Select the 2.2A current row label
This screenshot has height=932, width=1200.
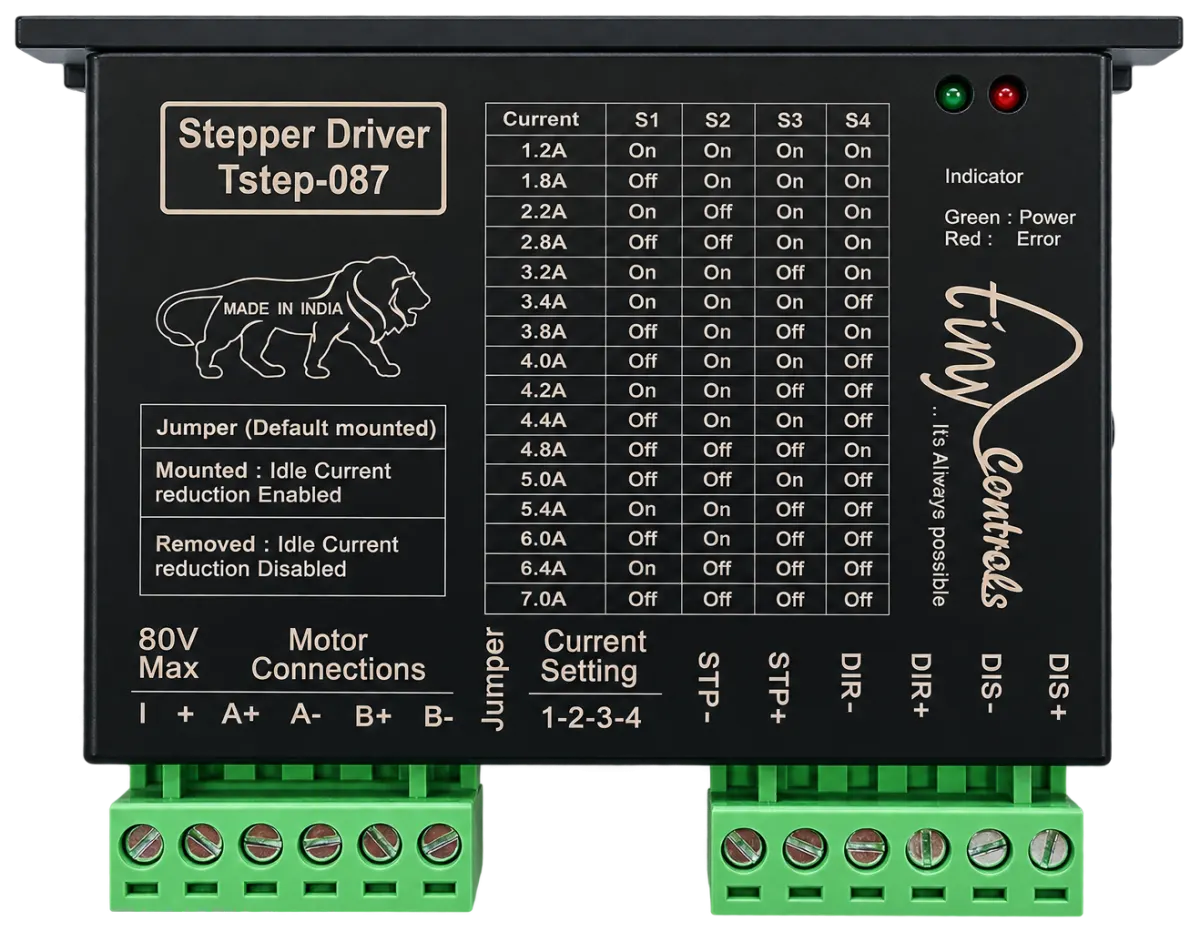544,212
